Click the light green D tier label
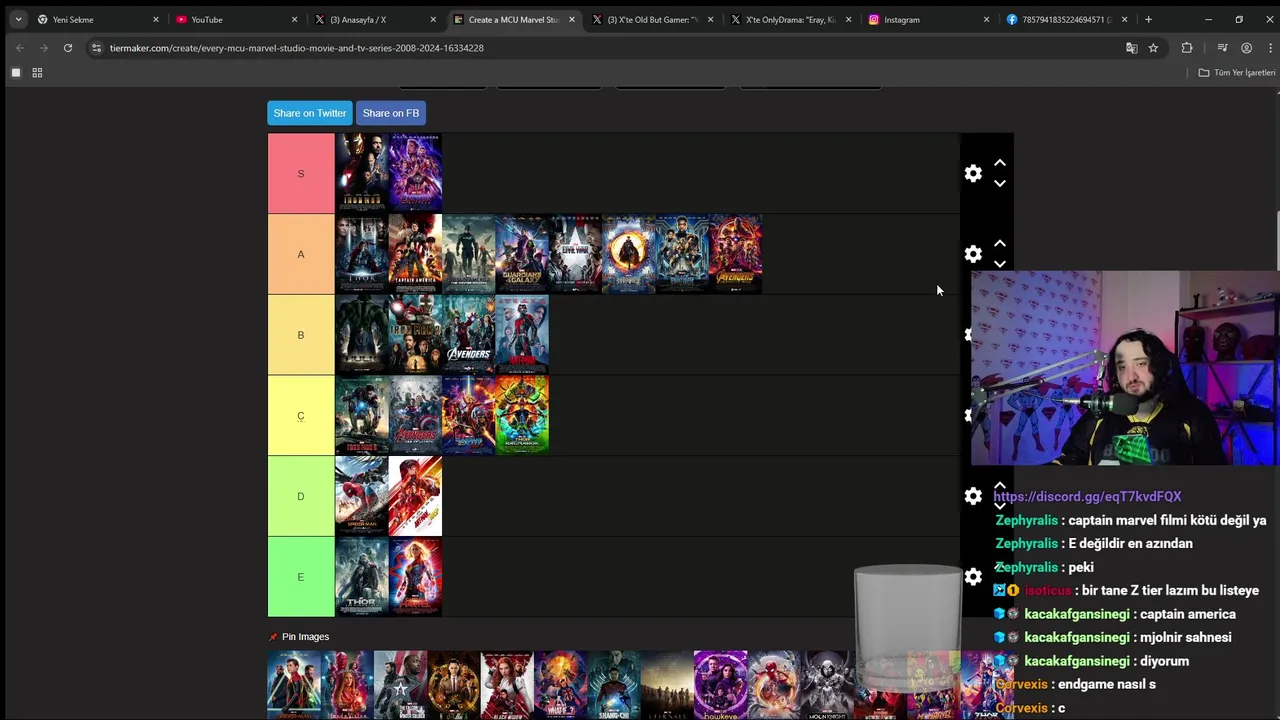Screen dimensions: 1280x720 [x=301, y=496]
